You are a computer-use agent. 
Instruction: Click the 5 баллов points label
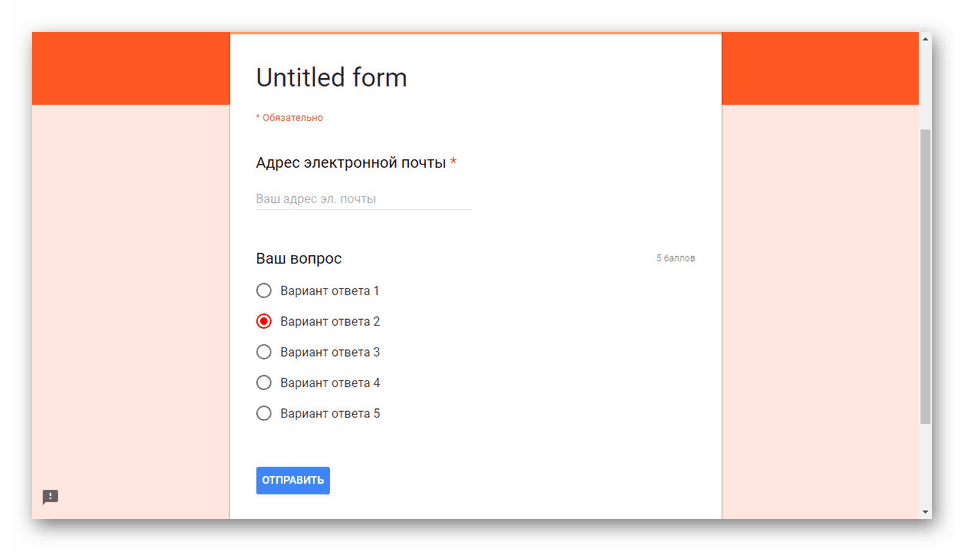(675, 259)
